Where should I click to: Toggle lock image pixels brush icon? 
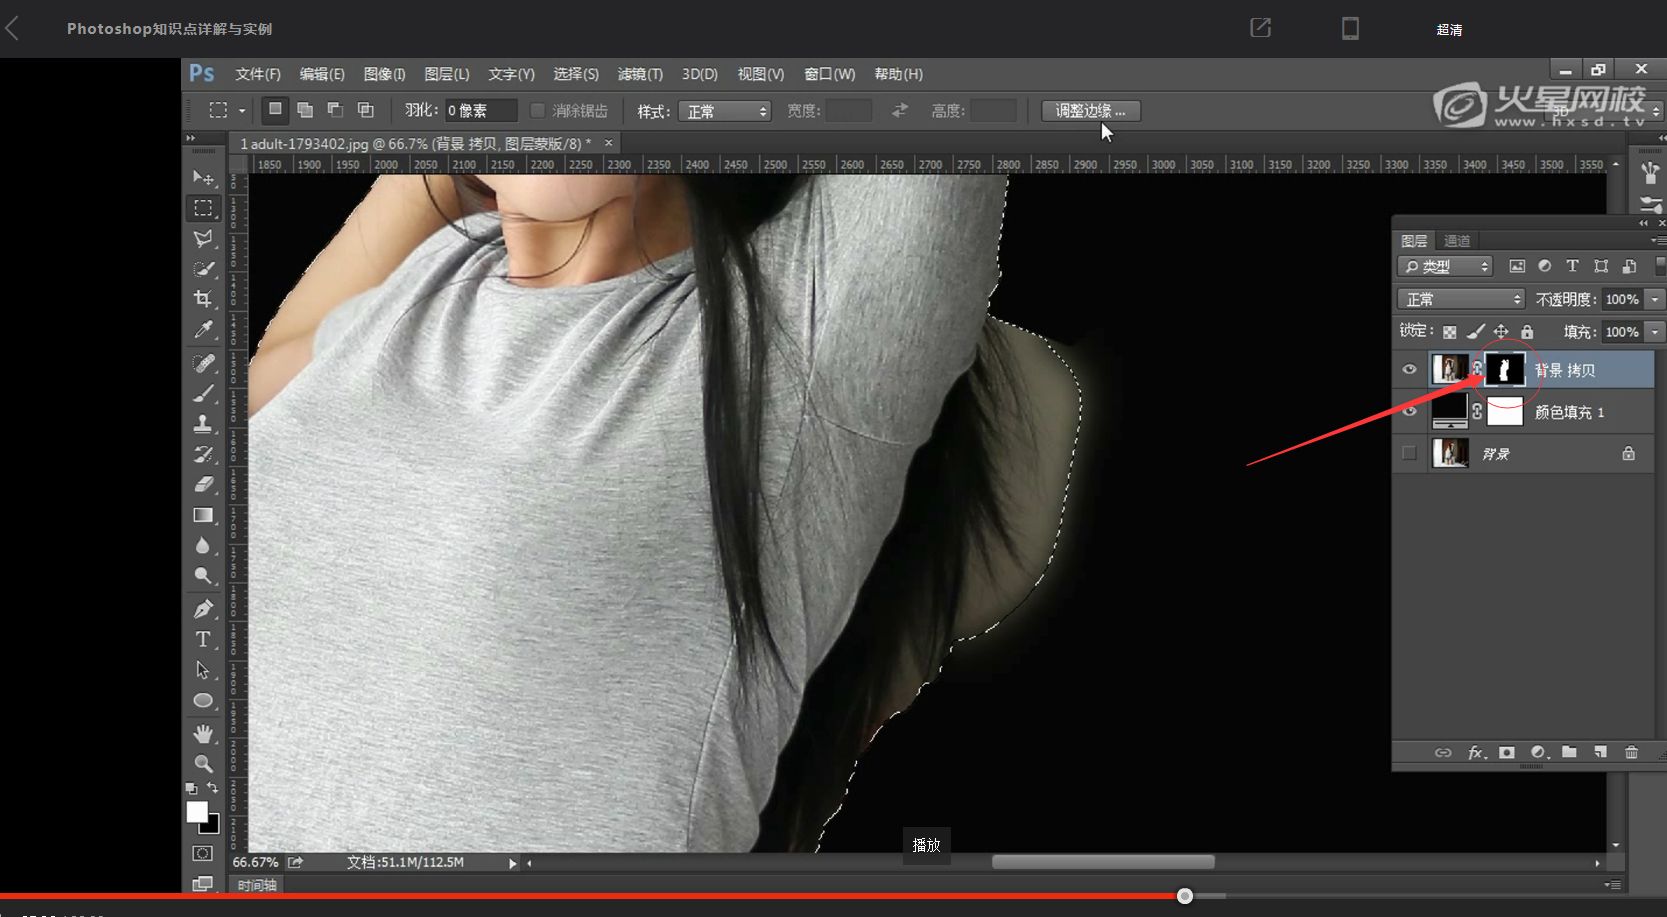[1475, 332]
